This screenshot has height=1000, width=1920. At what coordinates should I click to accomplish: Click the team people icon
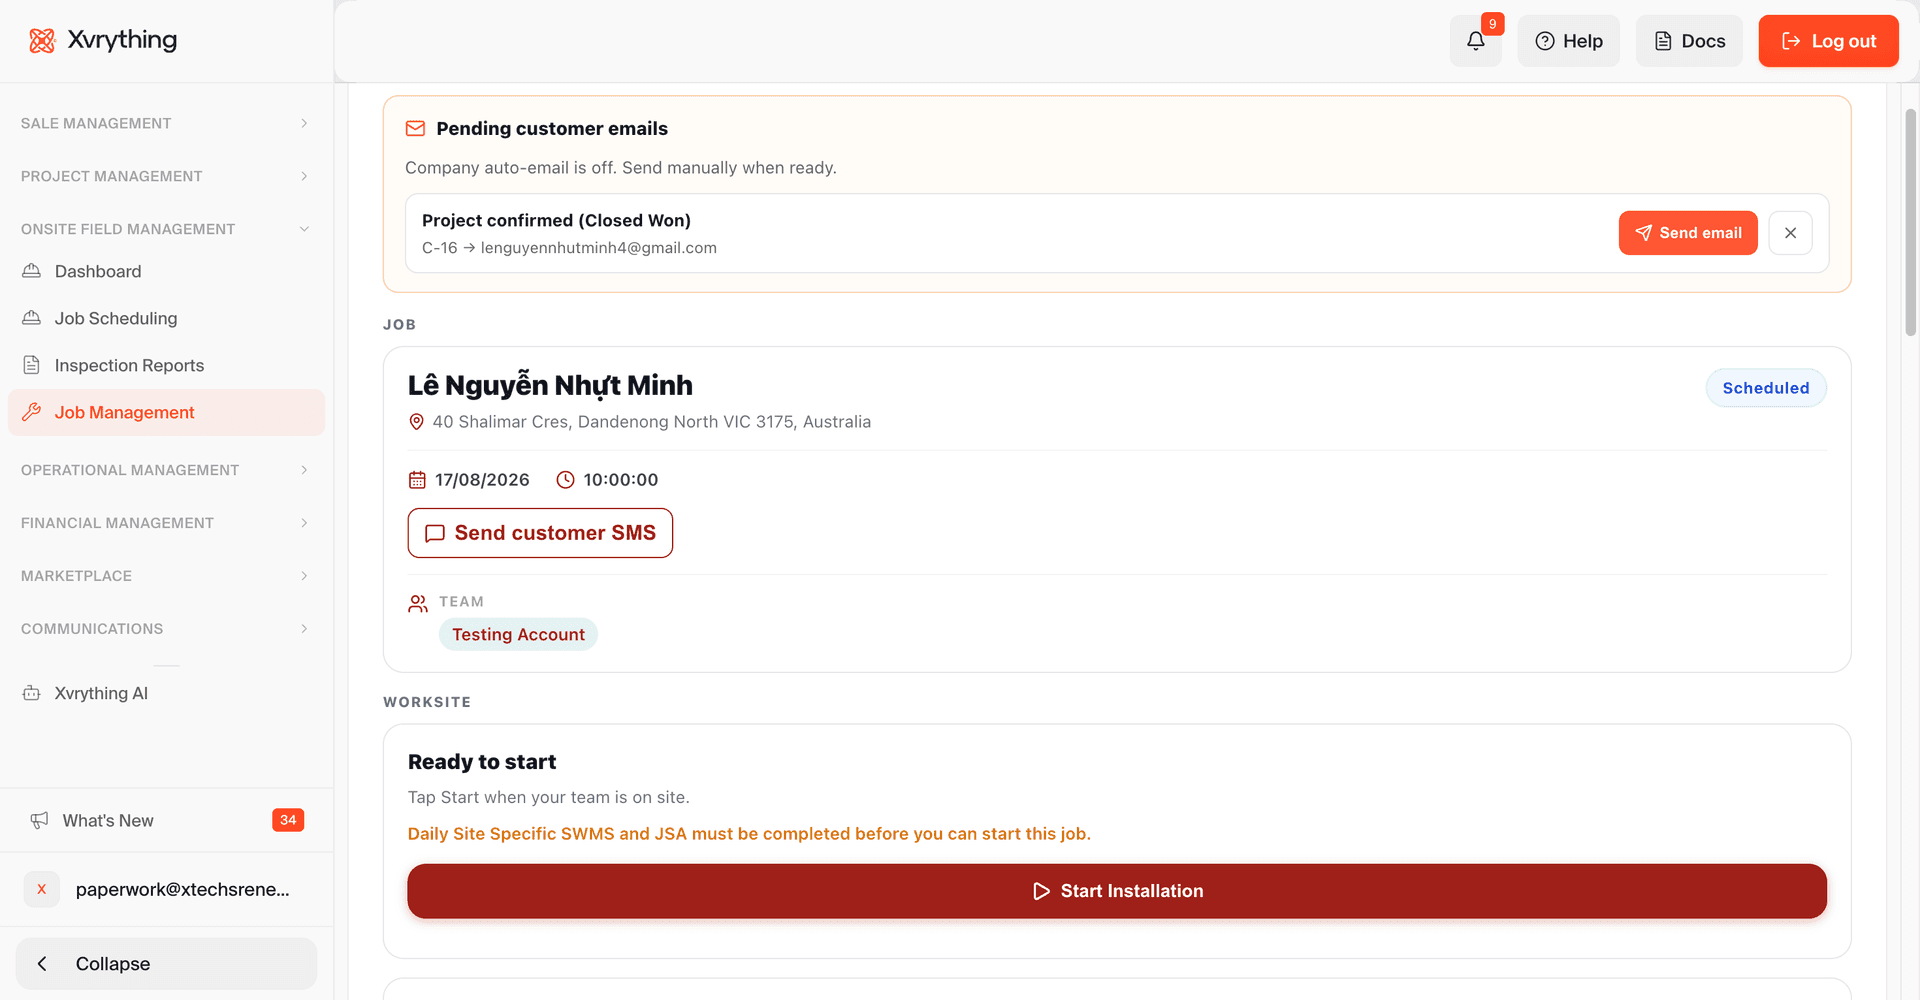pyautogui.click(x=418, y=603)
